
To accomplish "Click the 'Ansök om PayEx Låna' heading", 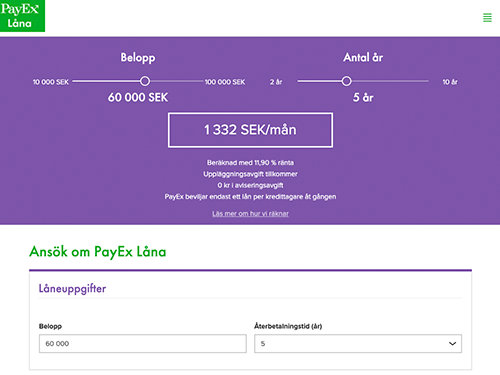I will point(98,252).
